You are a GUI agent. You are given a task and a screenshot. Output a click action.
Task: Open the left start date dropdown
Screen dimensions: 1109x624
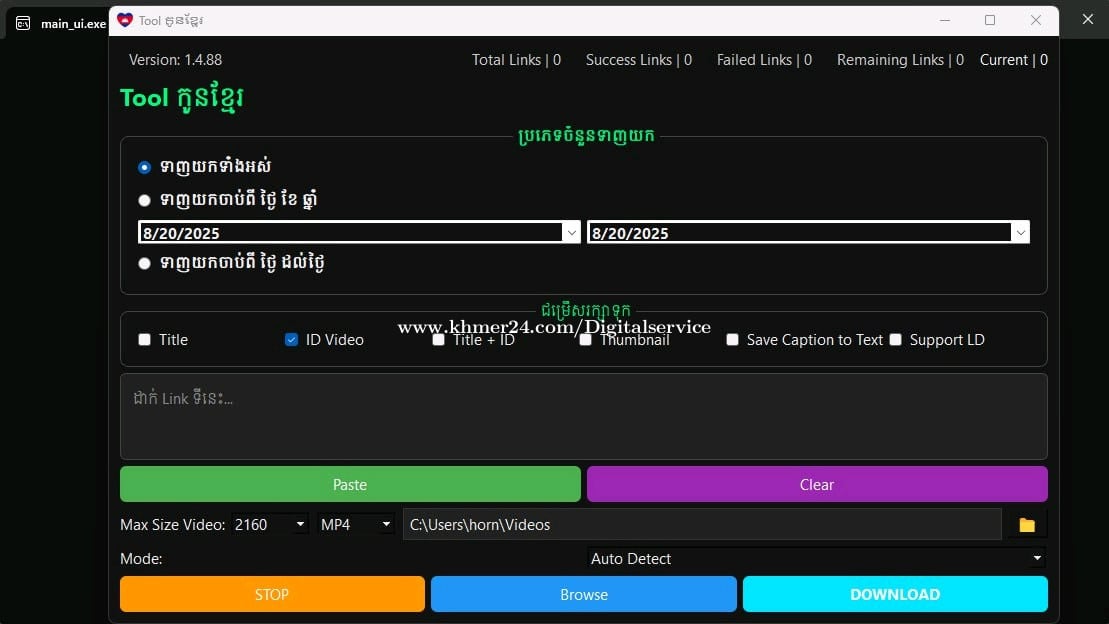pos(571,233)
